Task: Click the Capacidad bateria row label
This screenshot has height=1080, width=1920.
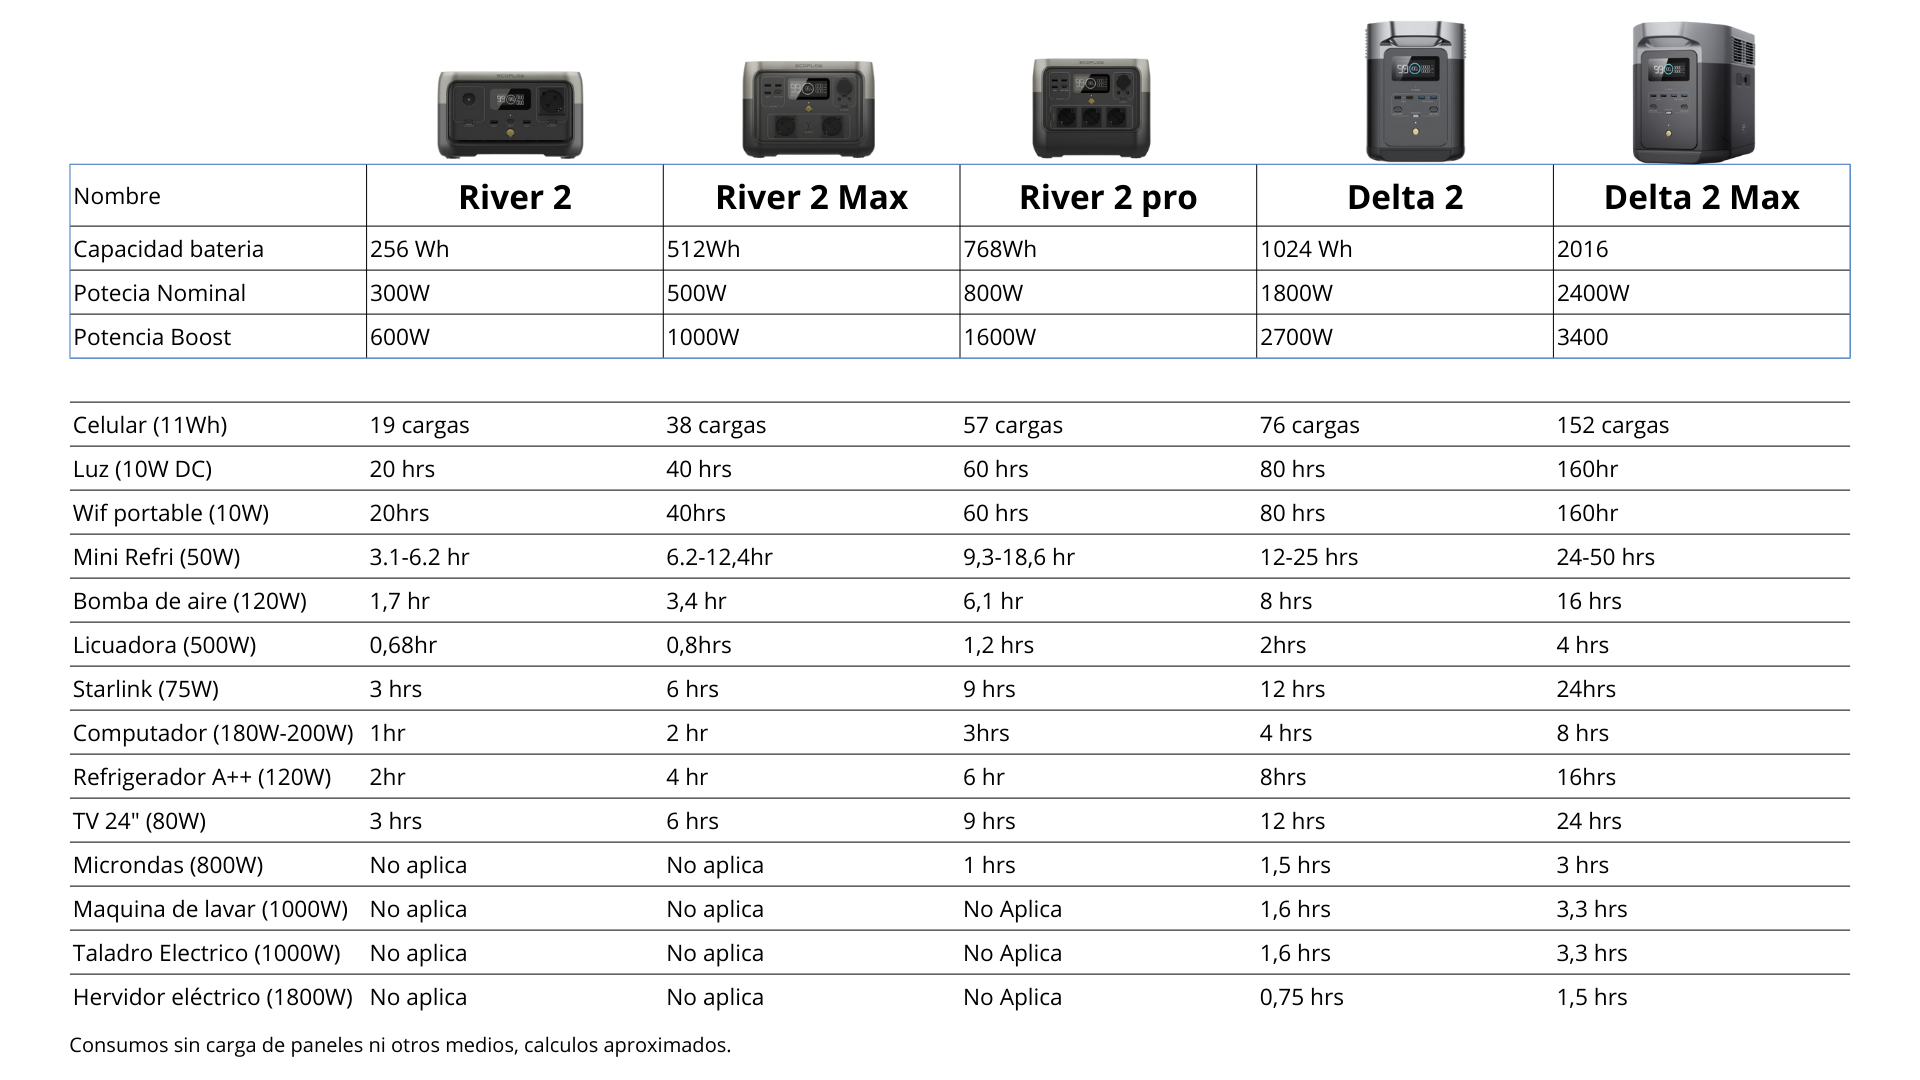Action: (x=168, y=249)
